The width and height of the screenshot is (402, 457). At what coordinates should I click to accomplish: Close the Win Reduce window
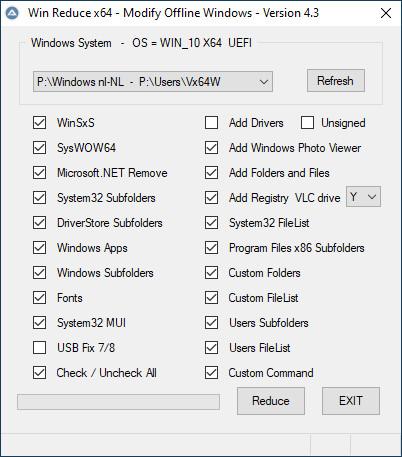(x=386, y=13)
